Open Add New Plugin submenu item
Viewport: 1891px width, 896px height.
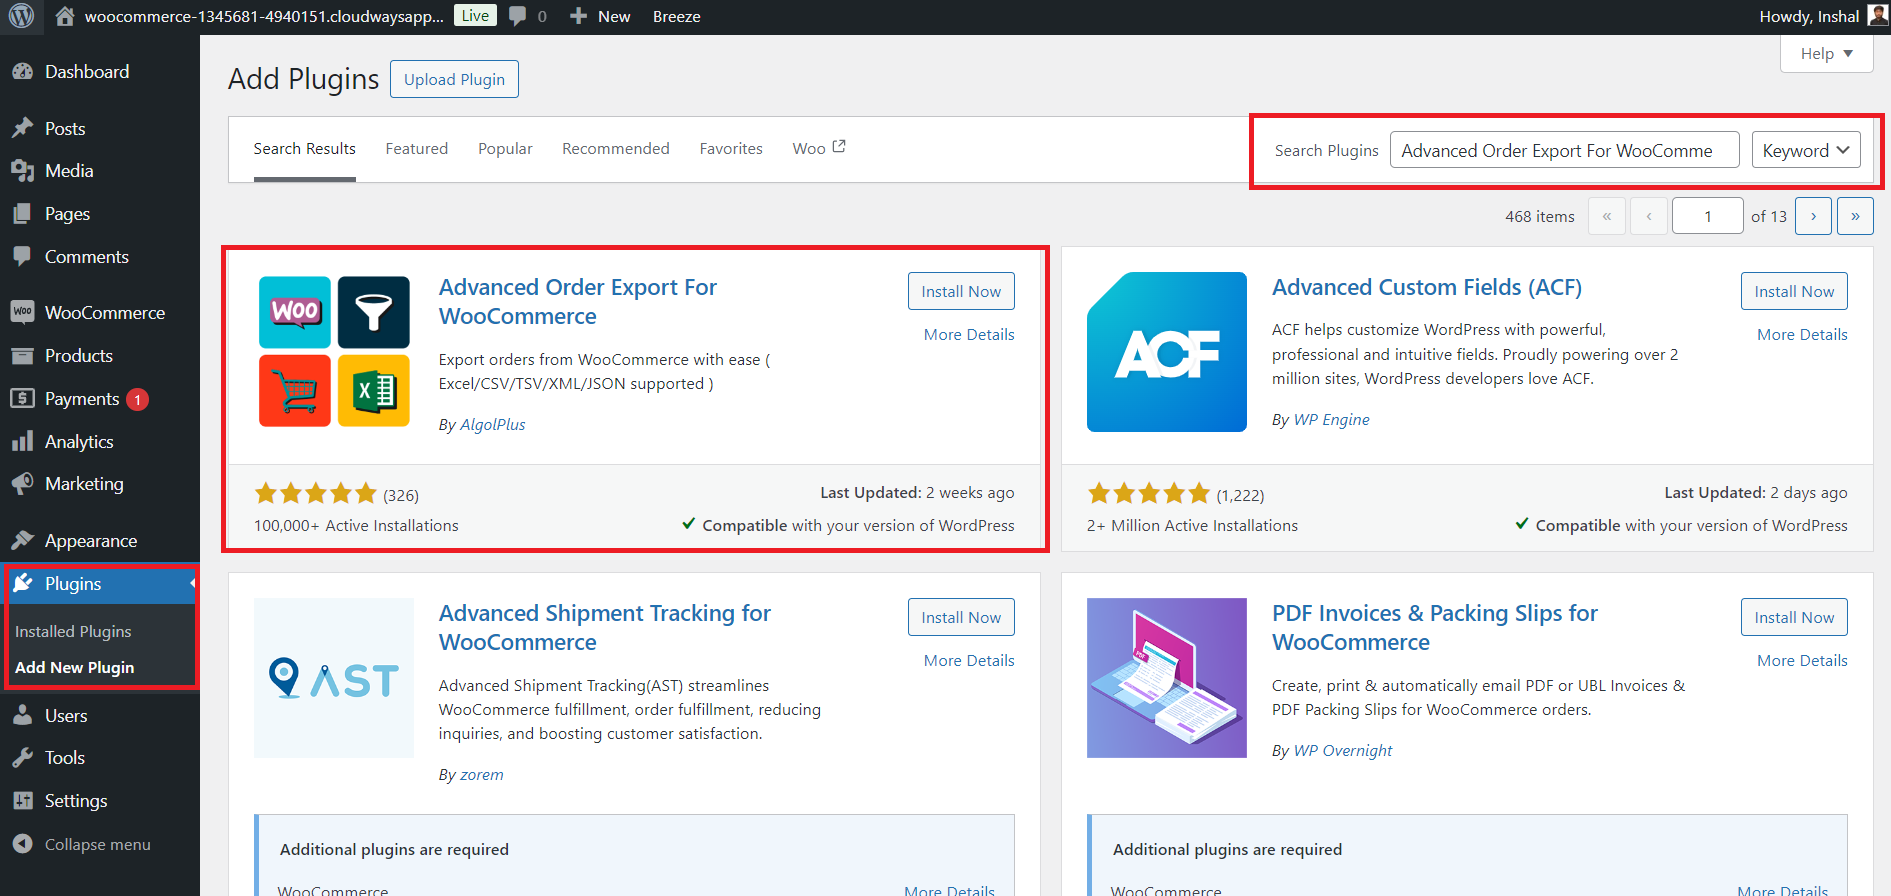[74, 667]
